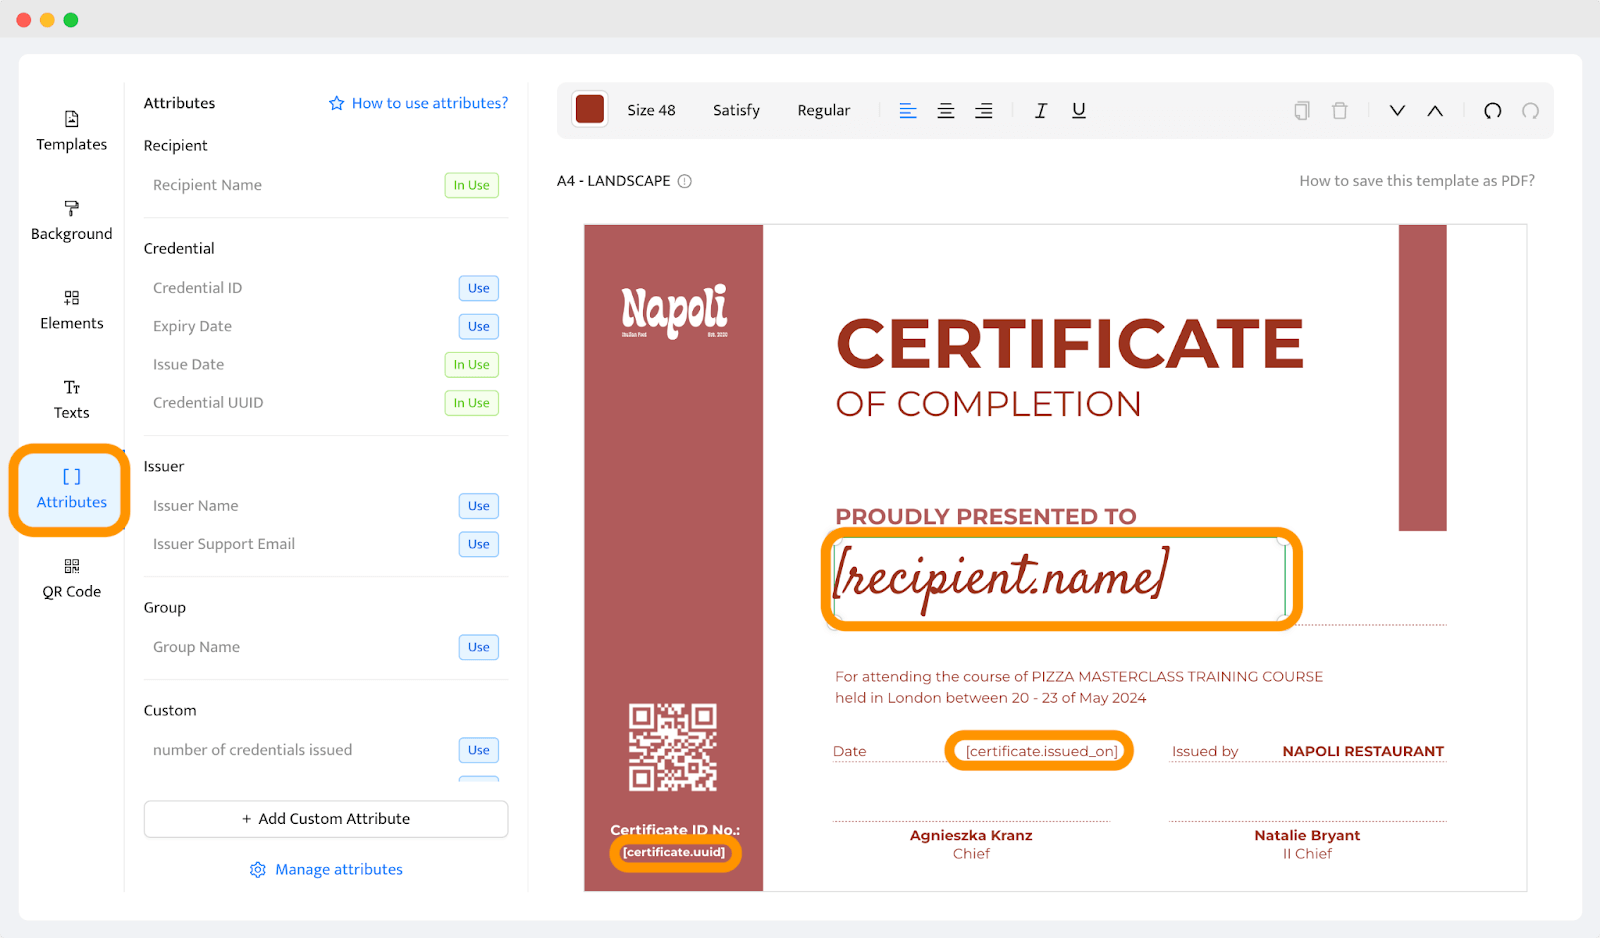This screenshot has height=938, width=1600.
Task: Open the Background sidebar panel
Action: point(71,221)
